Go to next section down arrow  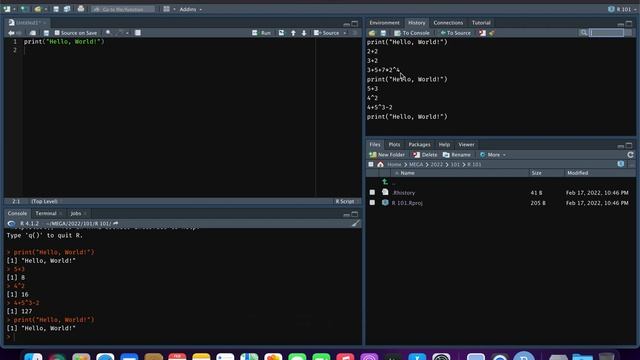point(304,33)
